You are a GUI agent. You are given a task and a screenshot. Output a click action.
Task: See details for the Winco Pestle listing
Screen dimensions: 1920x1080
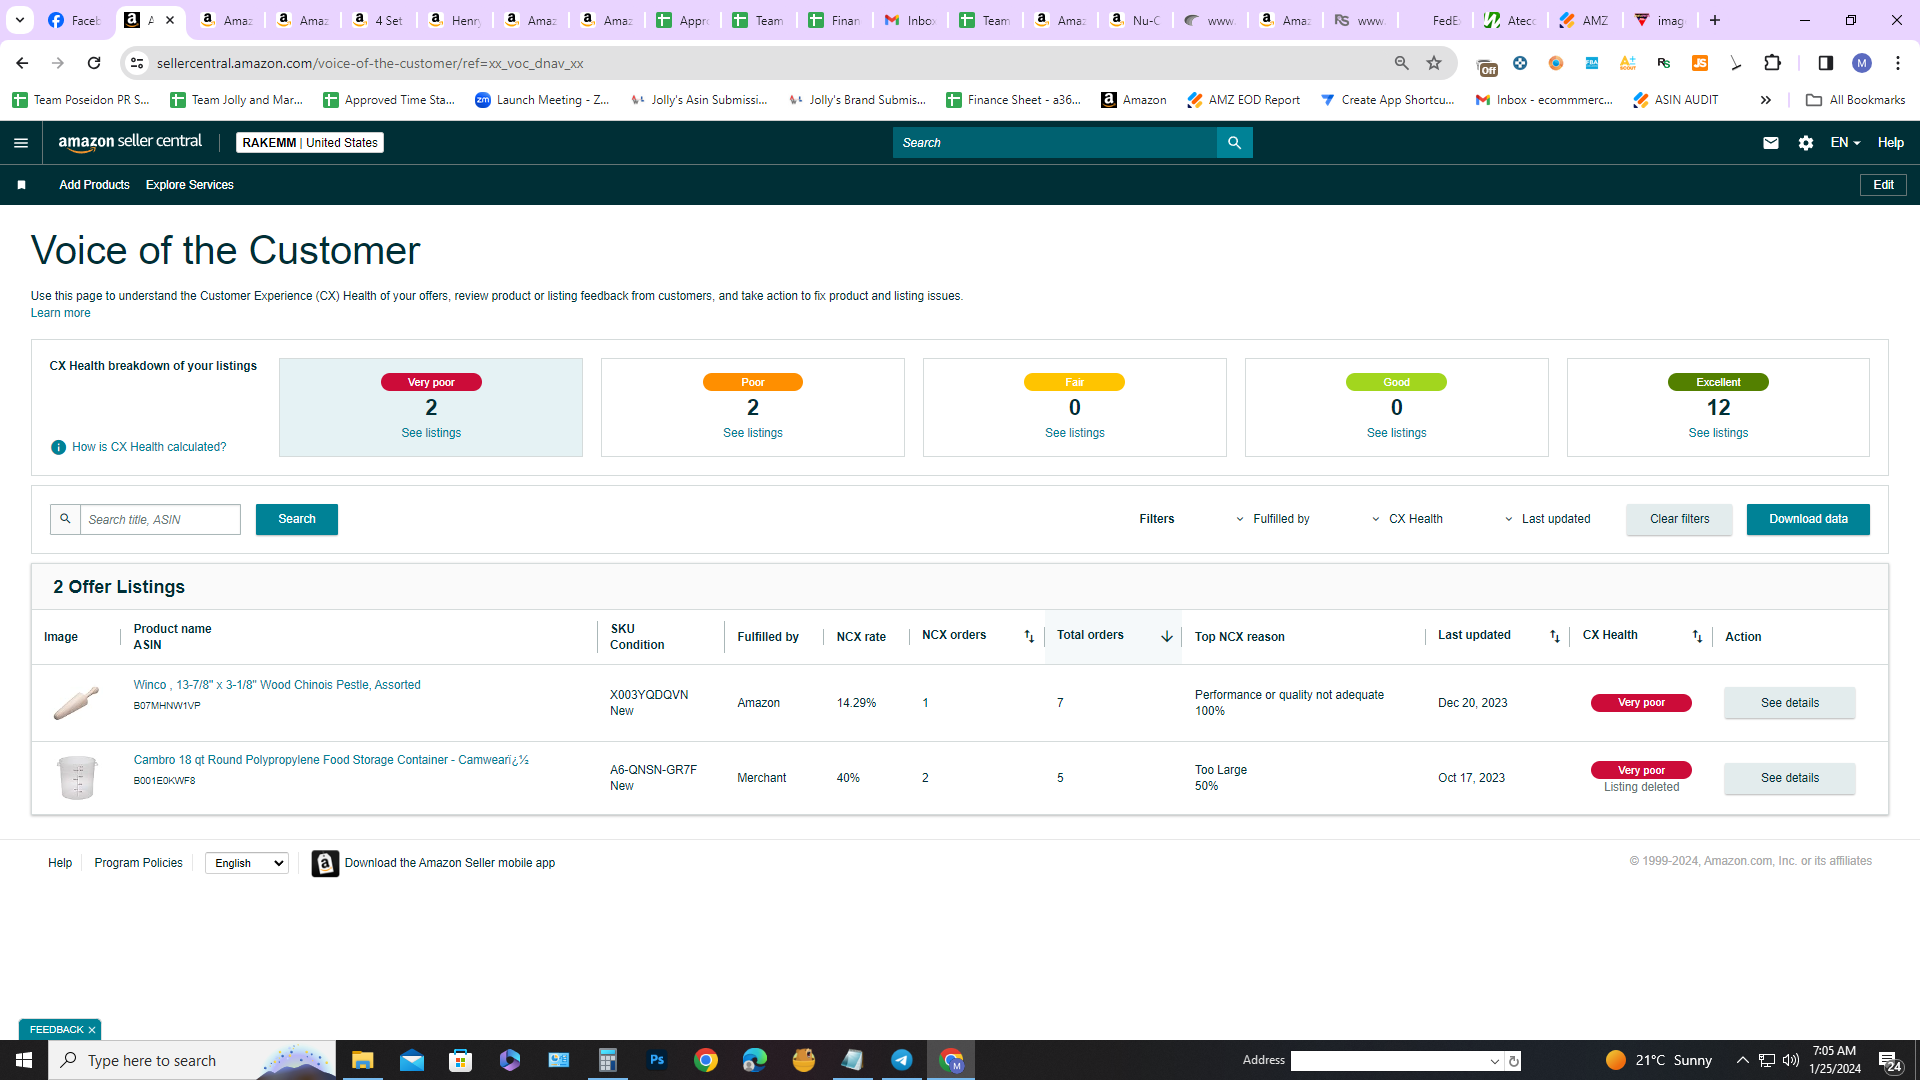point(1789,703)
